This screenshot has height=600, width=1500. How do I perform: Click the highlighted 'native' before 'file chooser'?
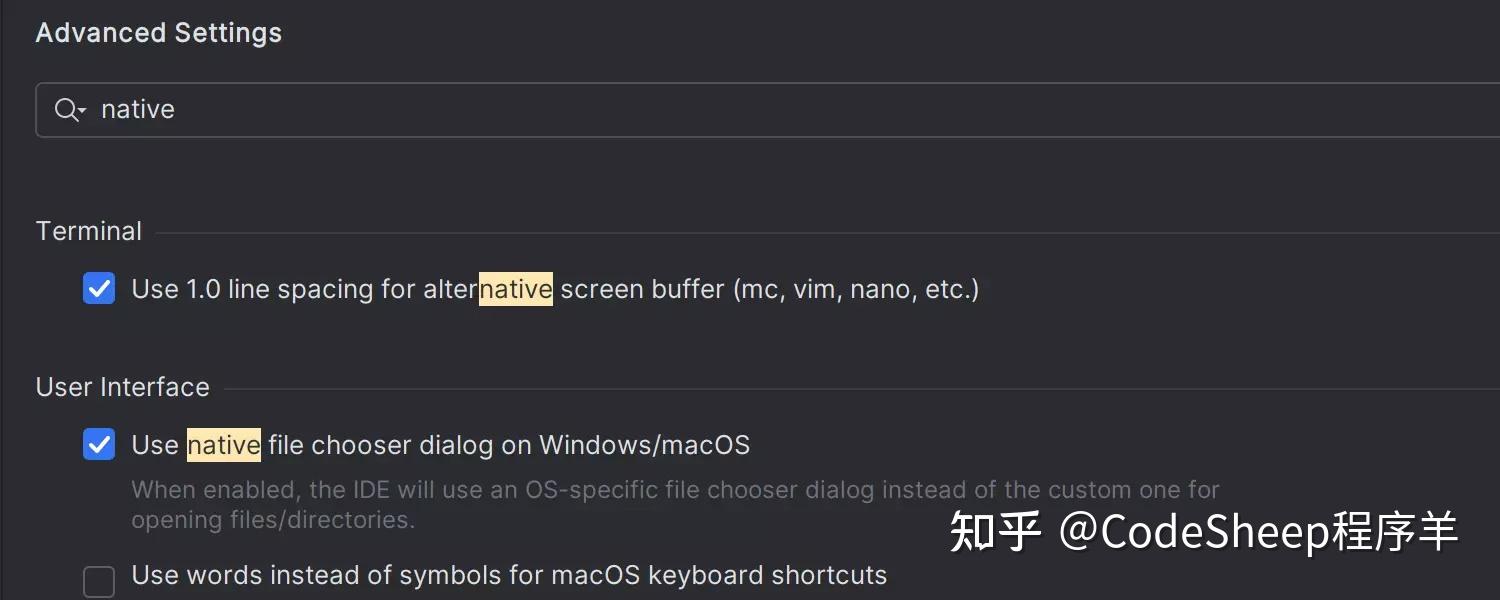pyautogui.click(x=222, y=444)
